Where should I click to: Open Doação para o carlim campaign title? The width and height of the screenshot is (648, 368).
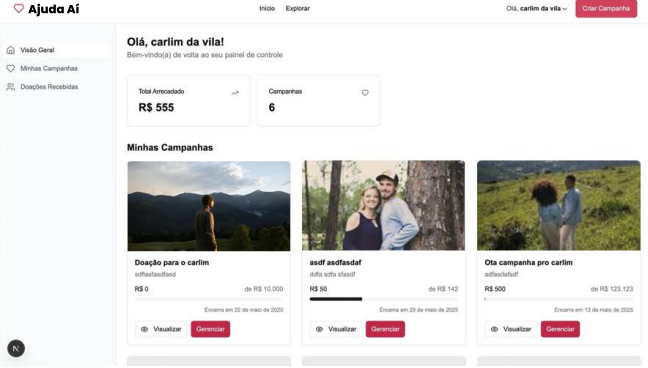click(x=172, y=263)
